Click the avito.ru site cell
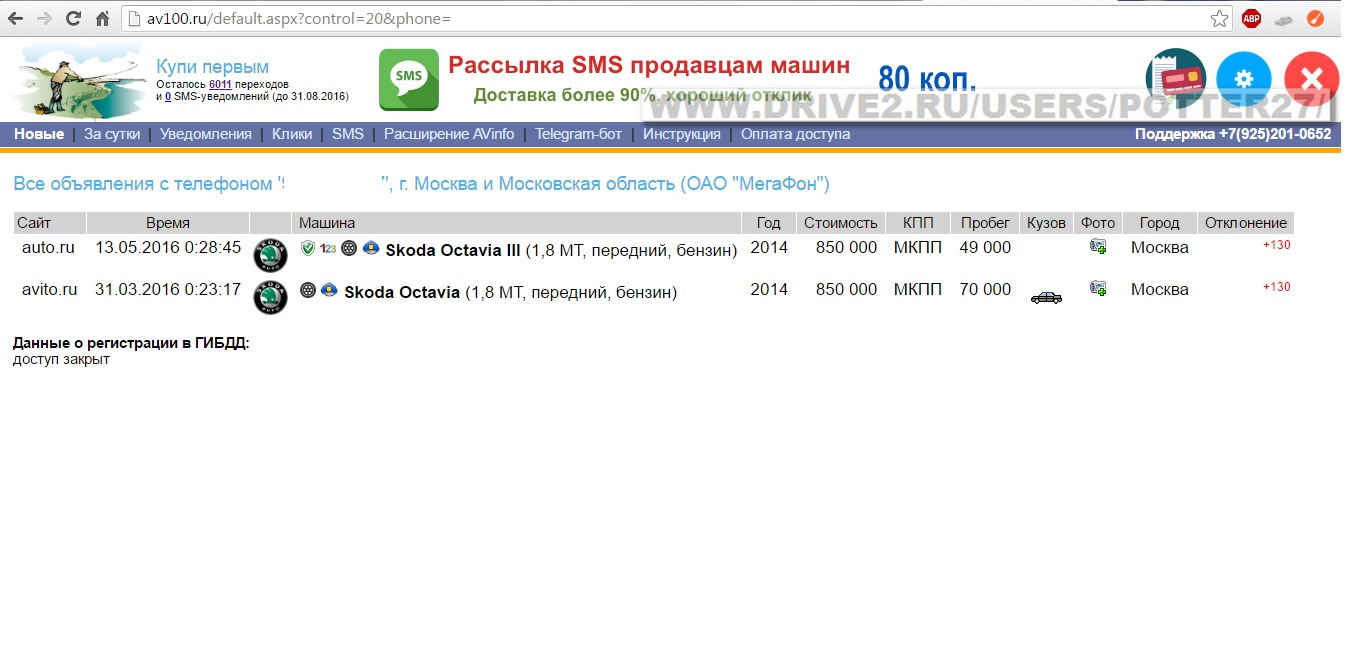 [50, 289]
